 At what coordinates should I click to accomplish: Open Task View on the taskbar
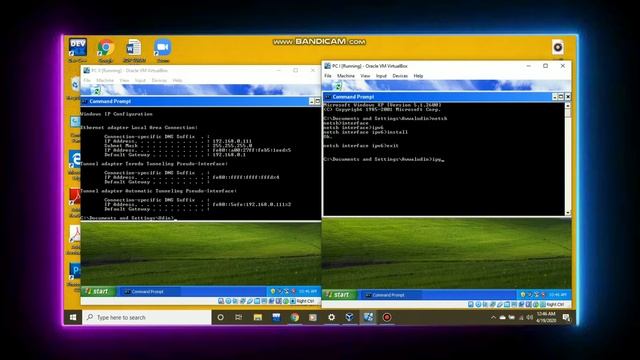click(x=239, y=317)
